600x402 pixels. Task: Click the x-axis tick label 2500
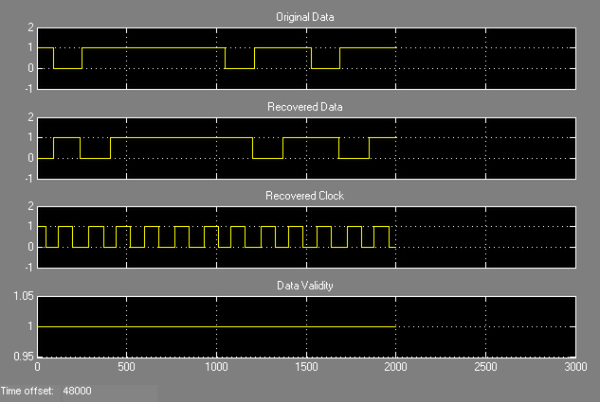click(x=485, y=367)
